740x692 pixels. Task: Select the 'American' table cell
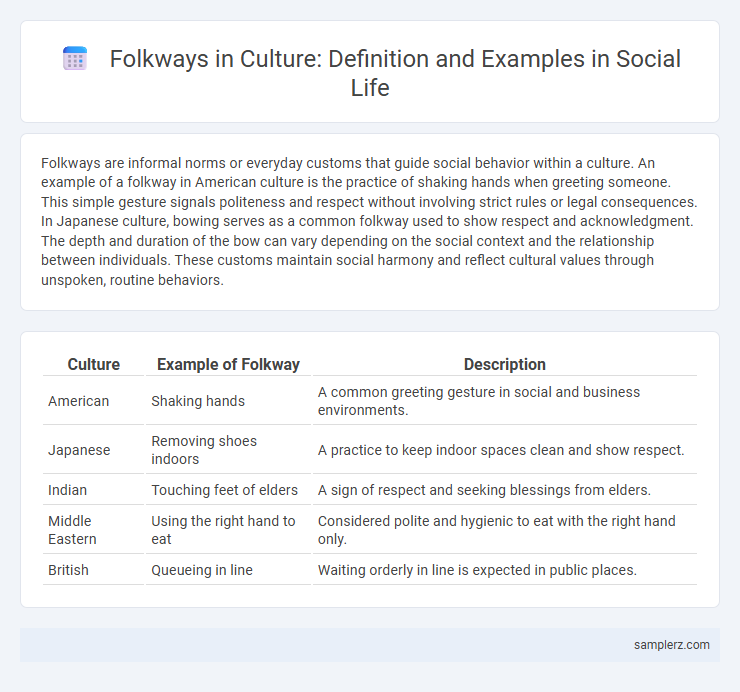93,401
